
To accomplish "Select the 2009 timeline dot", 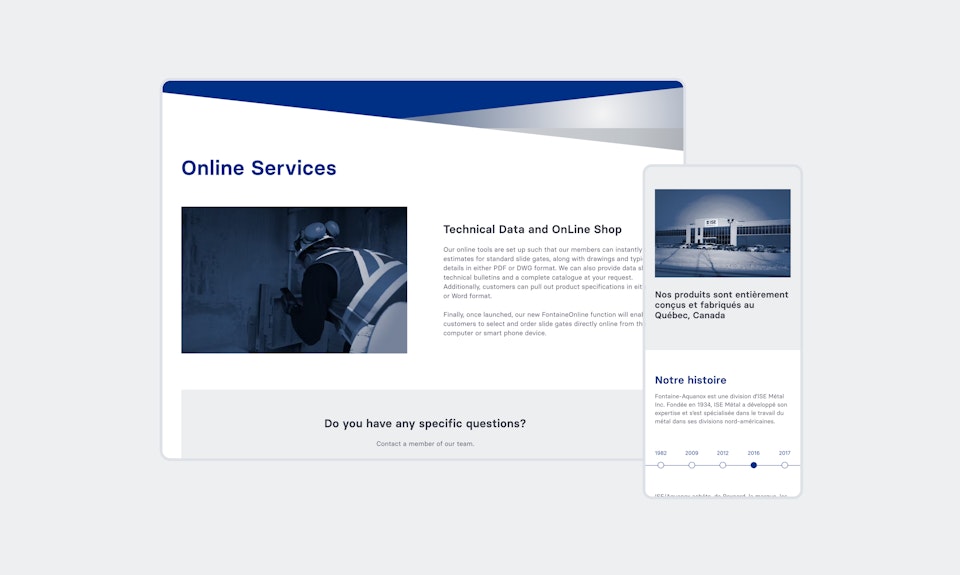I will [x=692, y=465].
